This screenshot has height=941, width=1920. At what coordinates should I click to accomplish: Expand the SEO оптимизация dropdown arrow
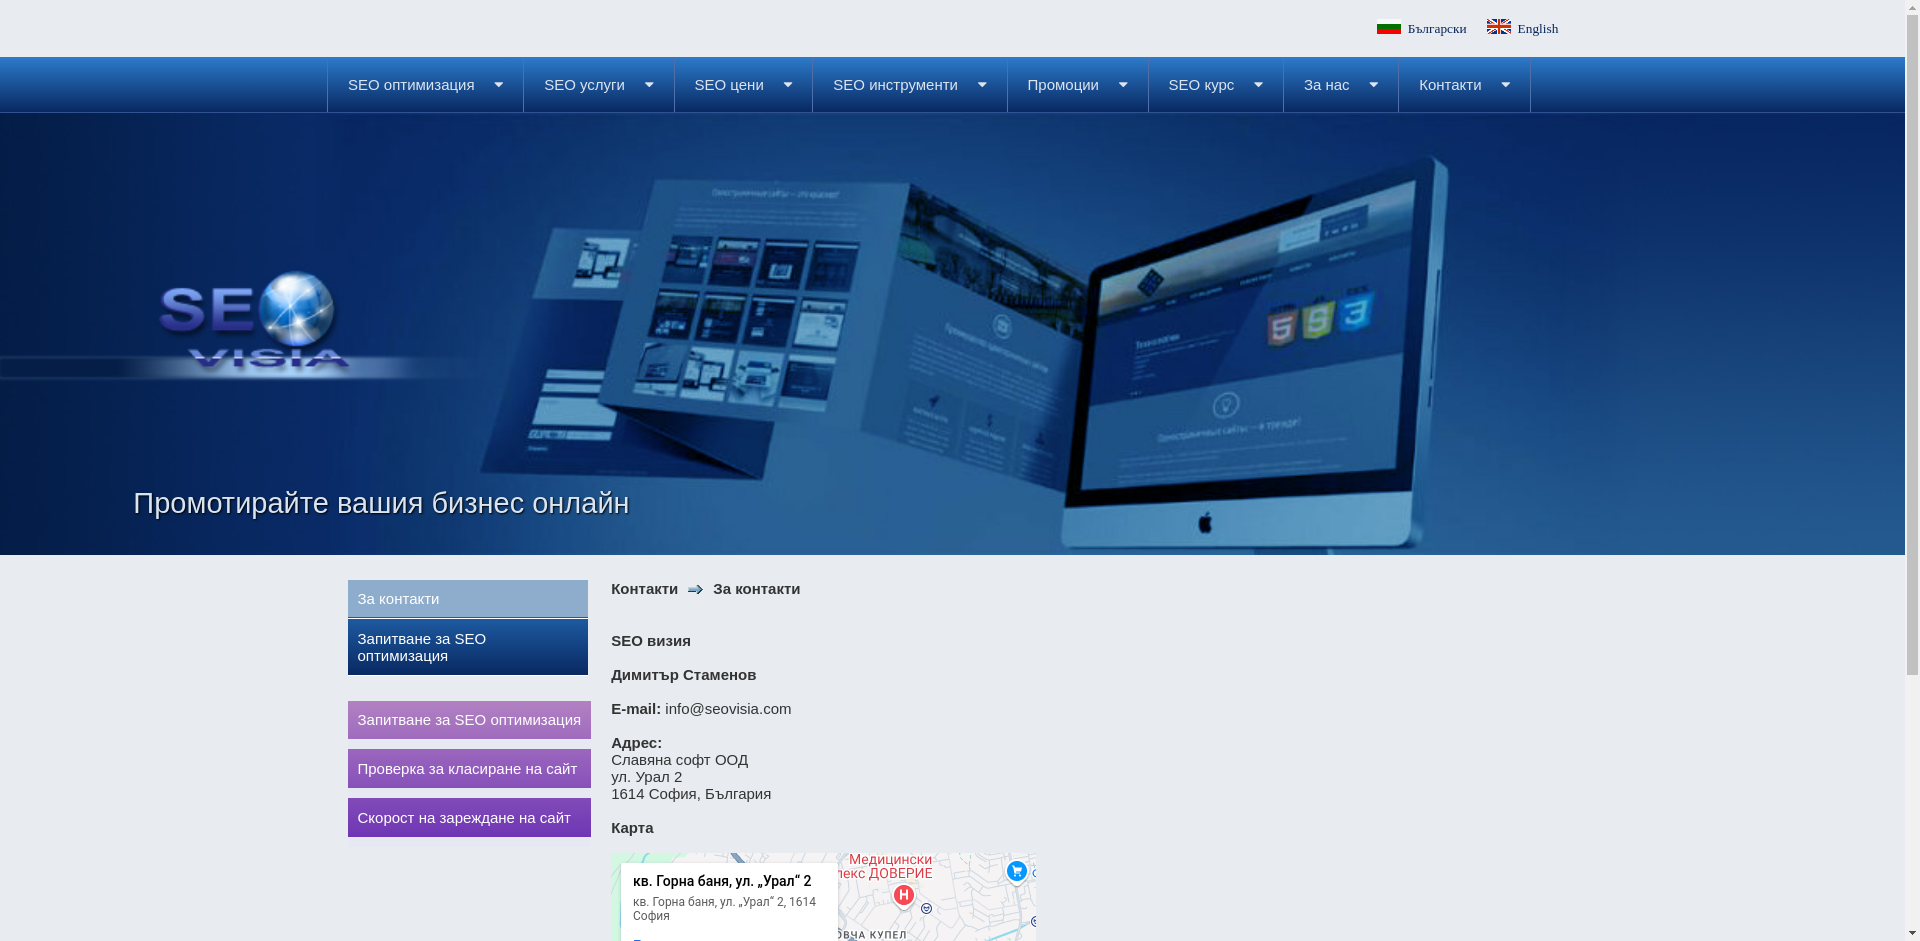tap(499, 85)
